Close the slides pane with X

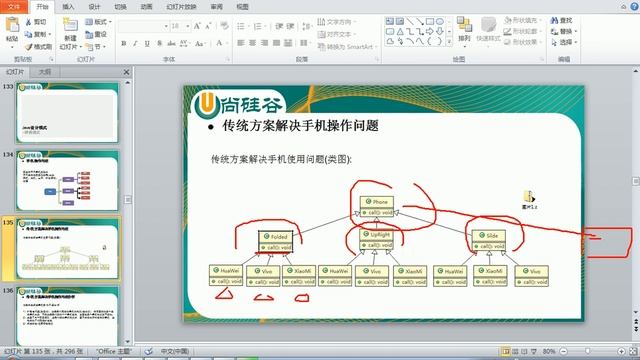tap(127, 72)
